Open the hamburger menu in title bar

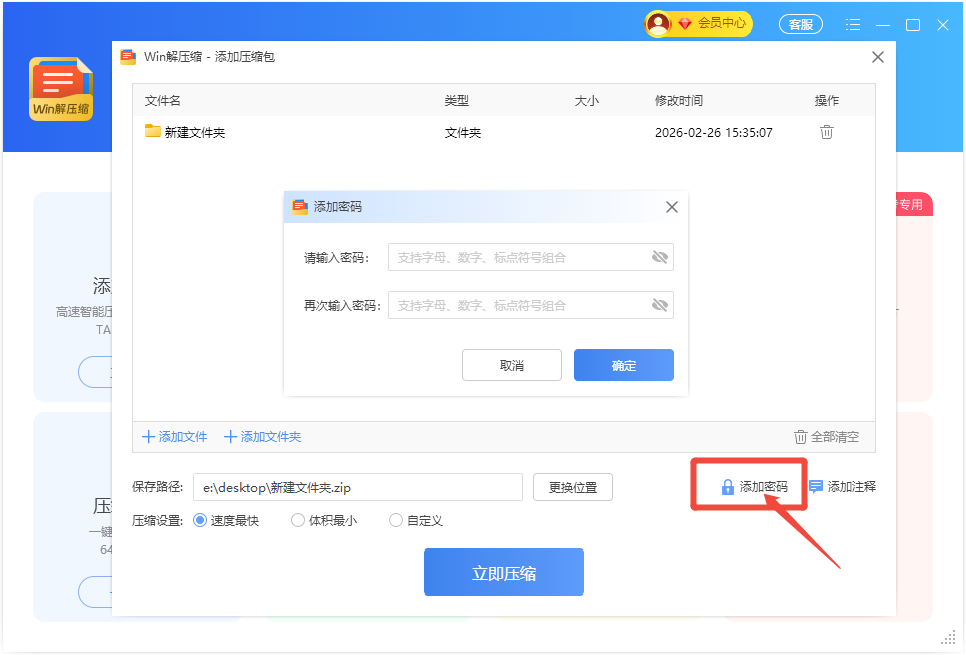coord(853,25)
